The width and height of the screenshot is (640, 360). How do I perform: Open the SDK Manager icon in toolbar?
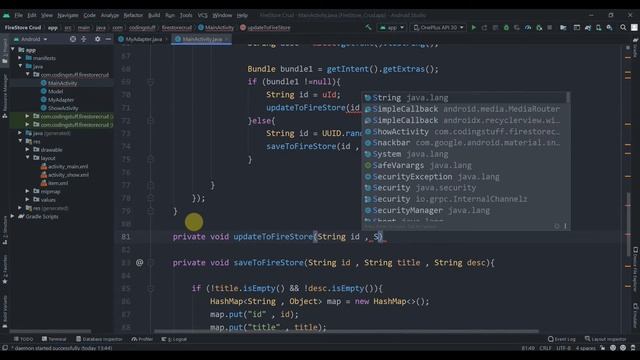(x=609, y=27)
